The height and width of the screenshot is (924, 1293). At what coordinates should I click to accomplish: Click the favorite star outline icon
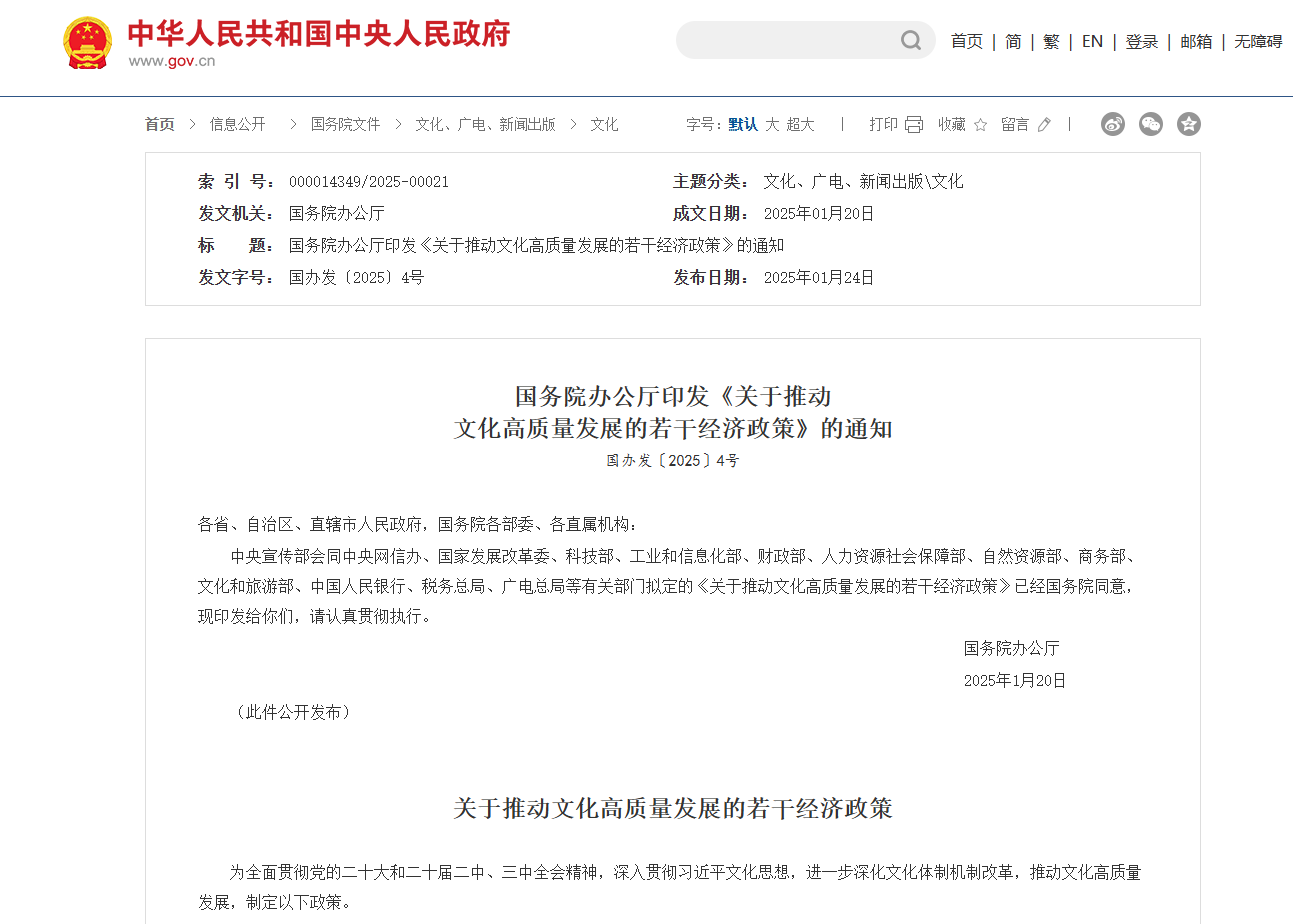pyautogui.click(x=980, y=124)
